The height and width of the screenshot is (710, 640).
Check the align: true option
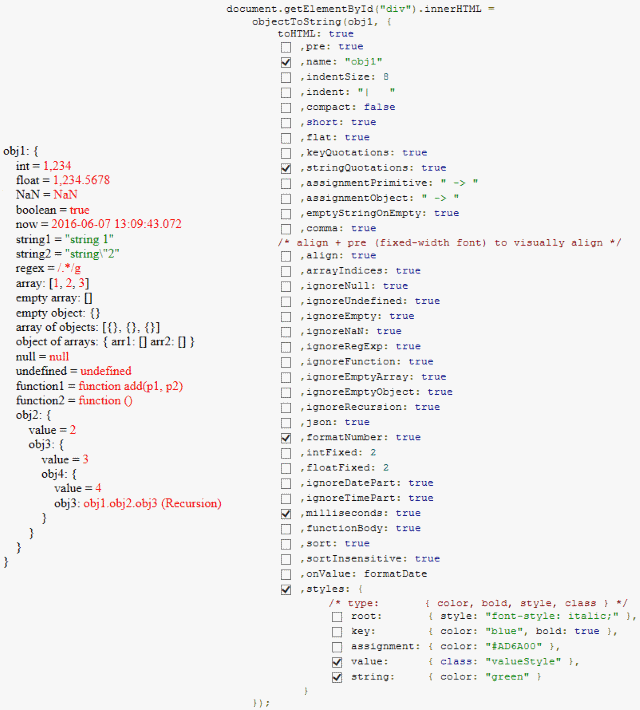[x=286, y=256]
